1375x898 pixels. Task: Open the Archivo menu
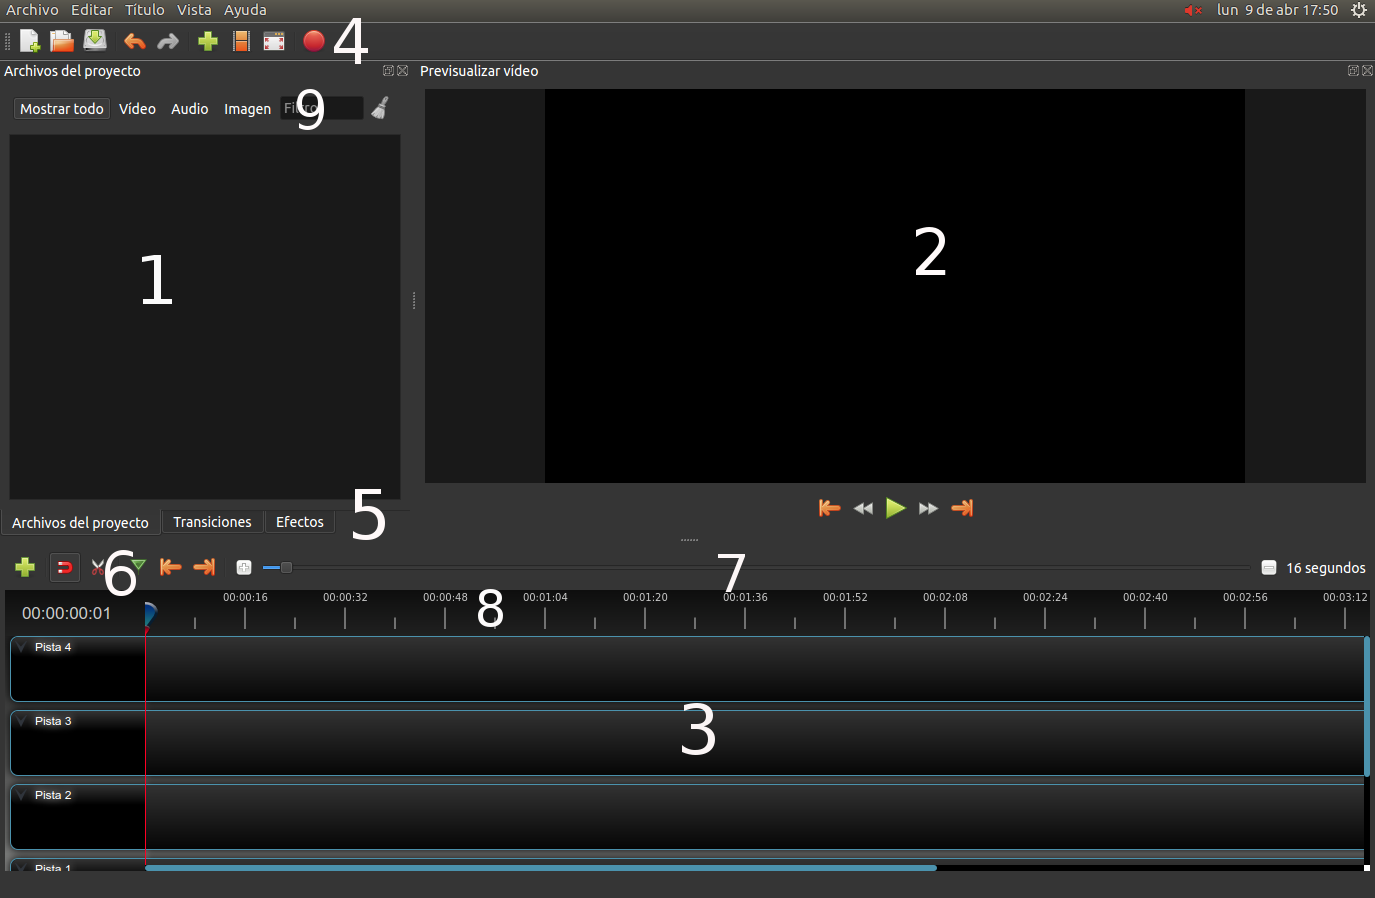click(x=32, y=10)
